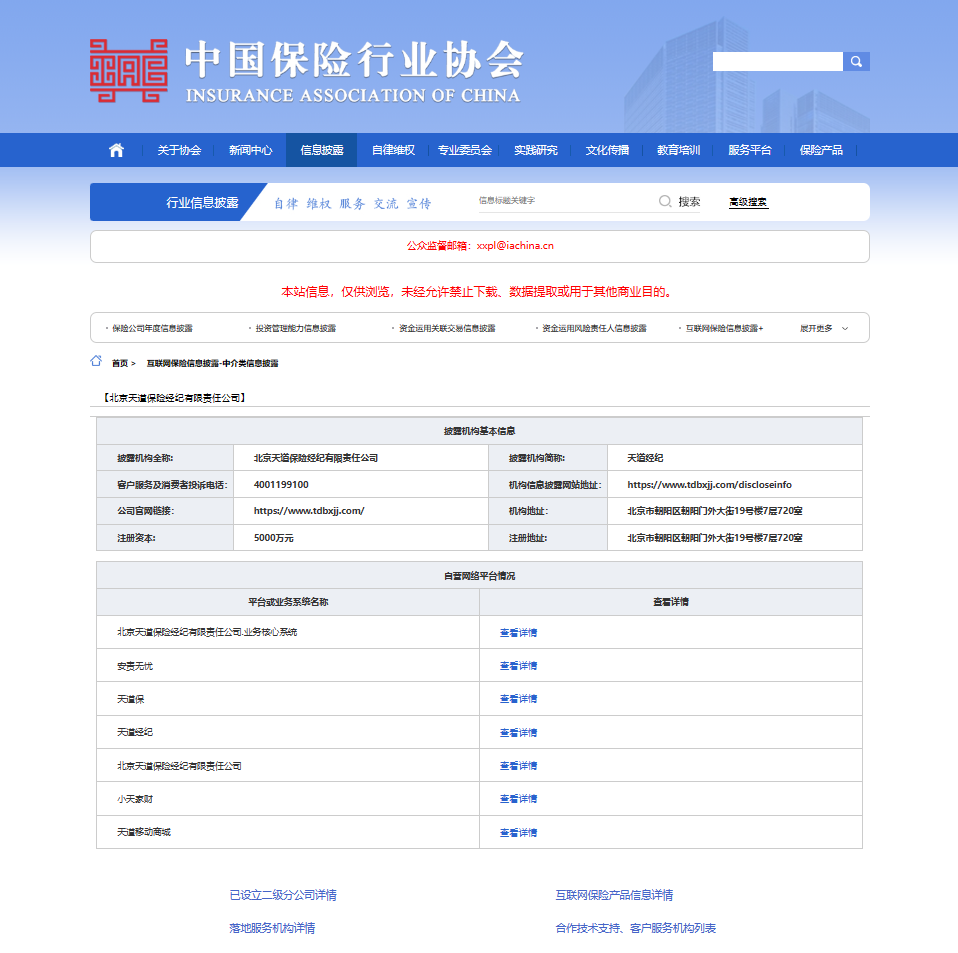View details for 安责无忧 row
Viewport: 958px width, 953px height.
pyautogui.click(x=518, y=666)
